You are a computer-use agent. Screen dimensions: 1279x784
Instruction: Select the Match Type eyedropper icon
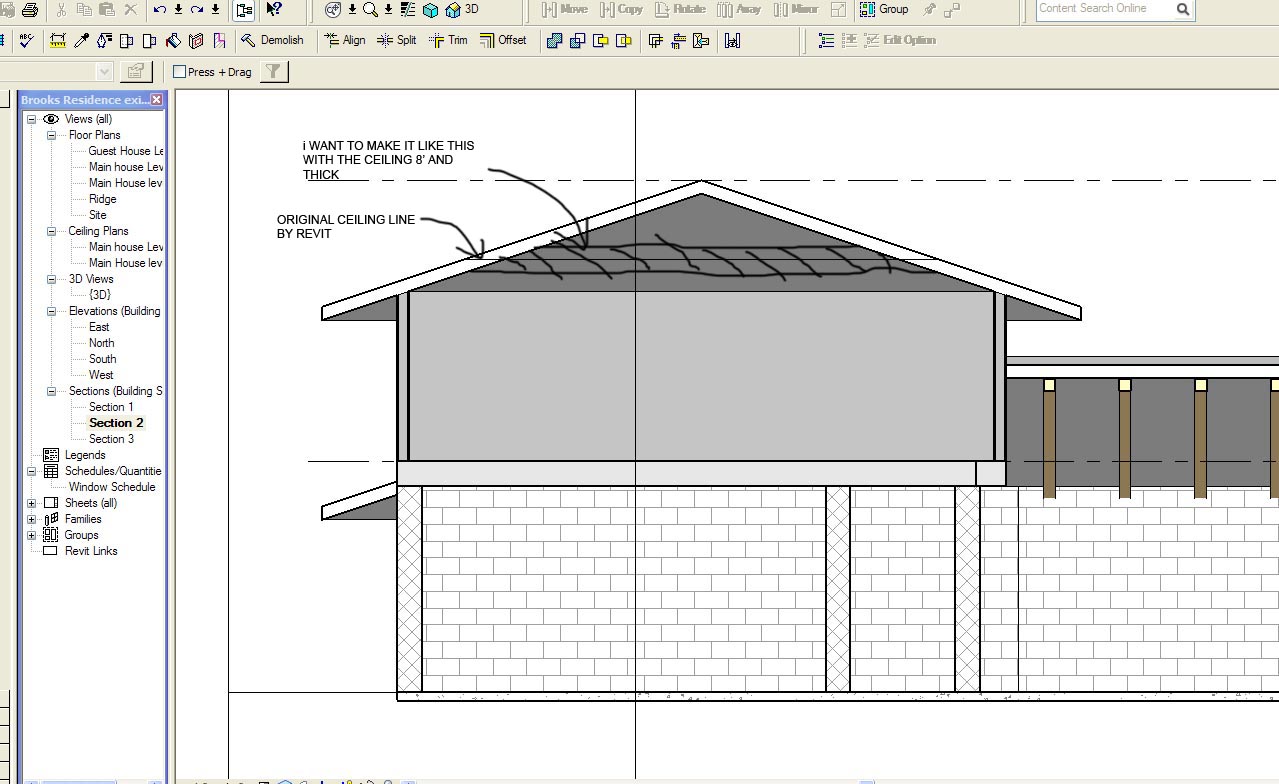pos(81,40)
